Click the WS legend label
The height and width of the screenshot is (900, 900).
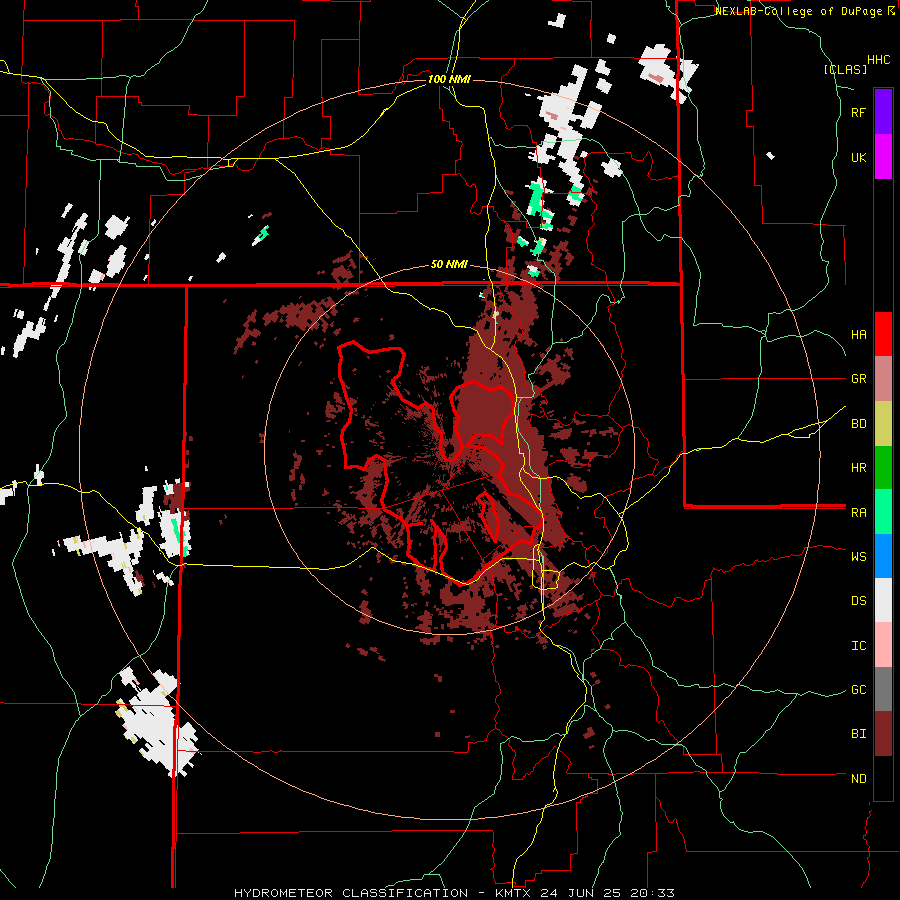pyautogui.click(x=858, y=556)
